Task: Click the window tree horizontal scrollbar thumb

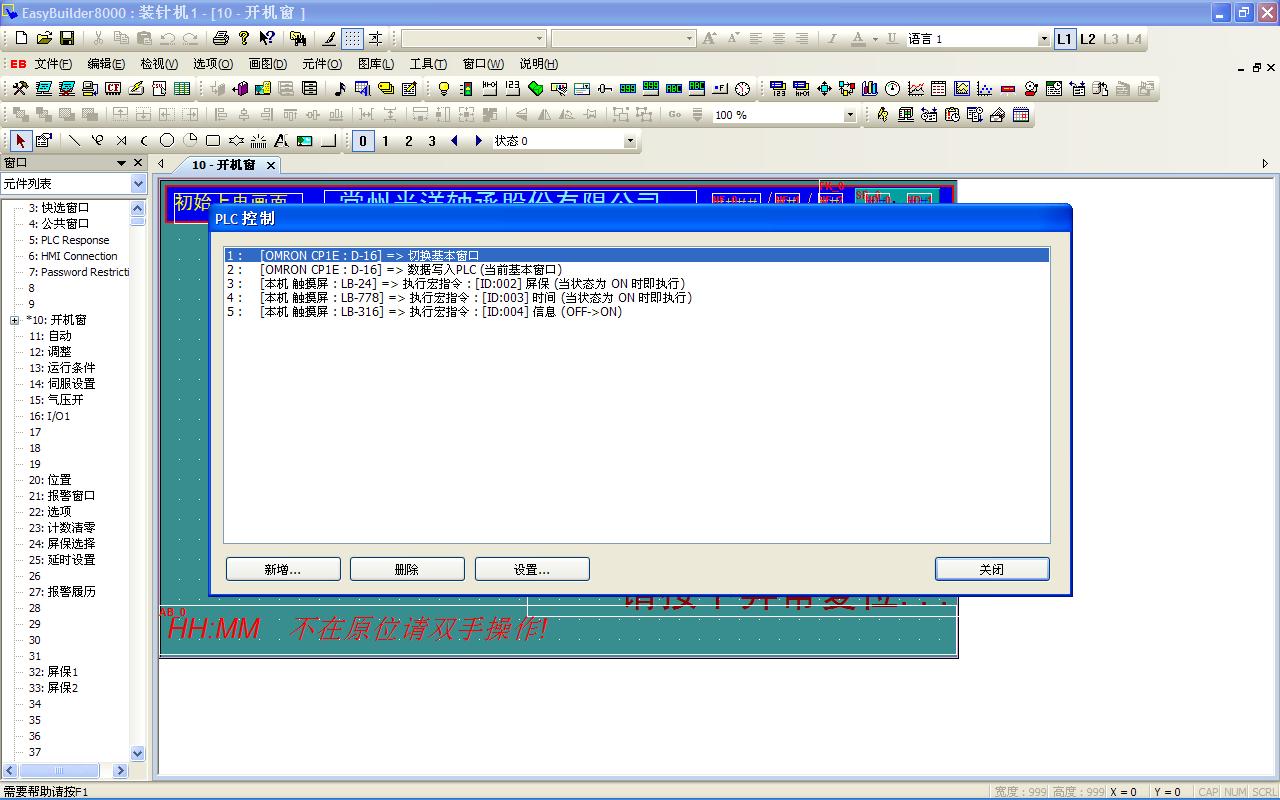Action: [x=58, y=771]
